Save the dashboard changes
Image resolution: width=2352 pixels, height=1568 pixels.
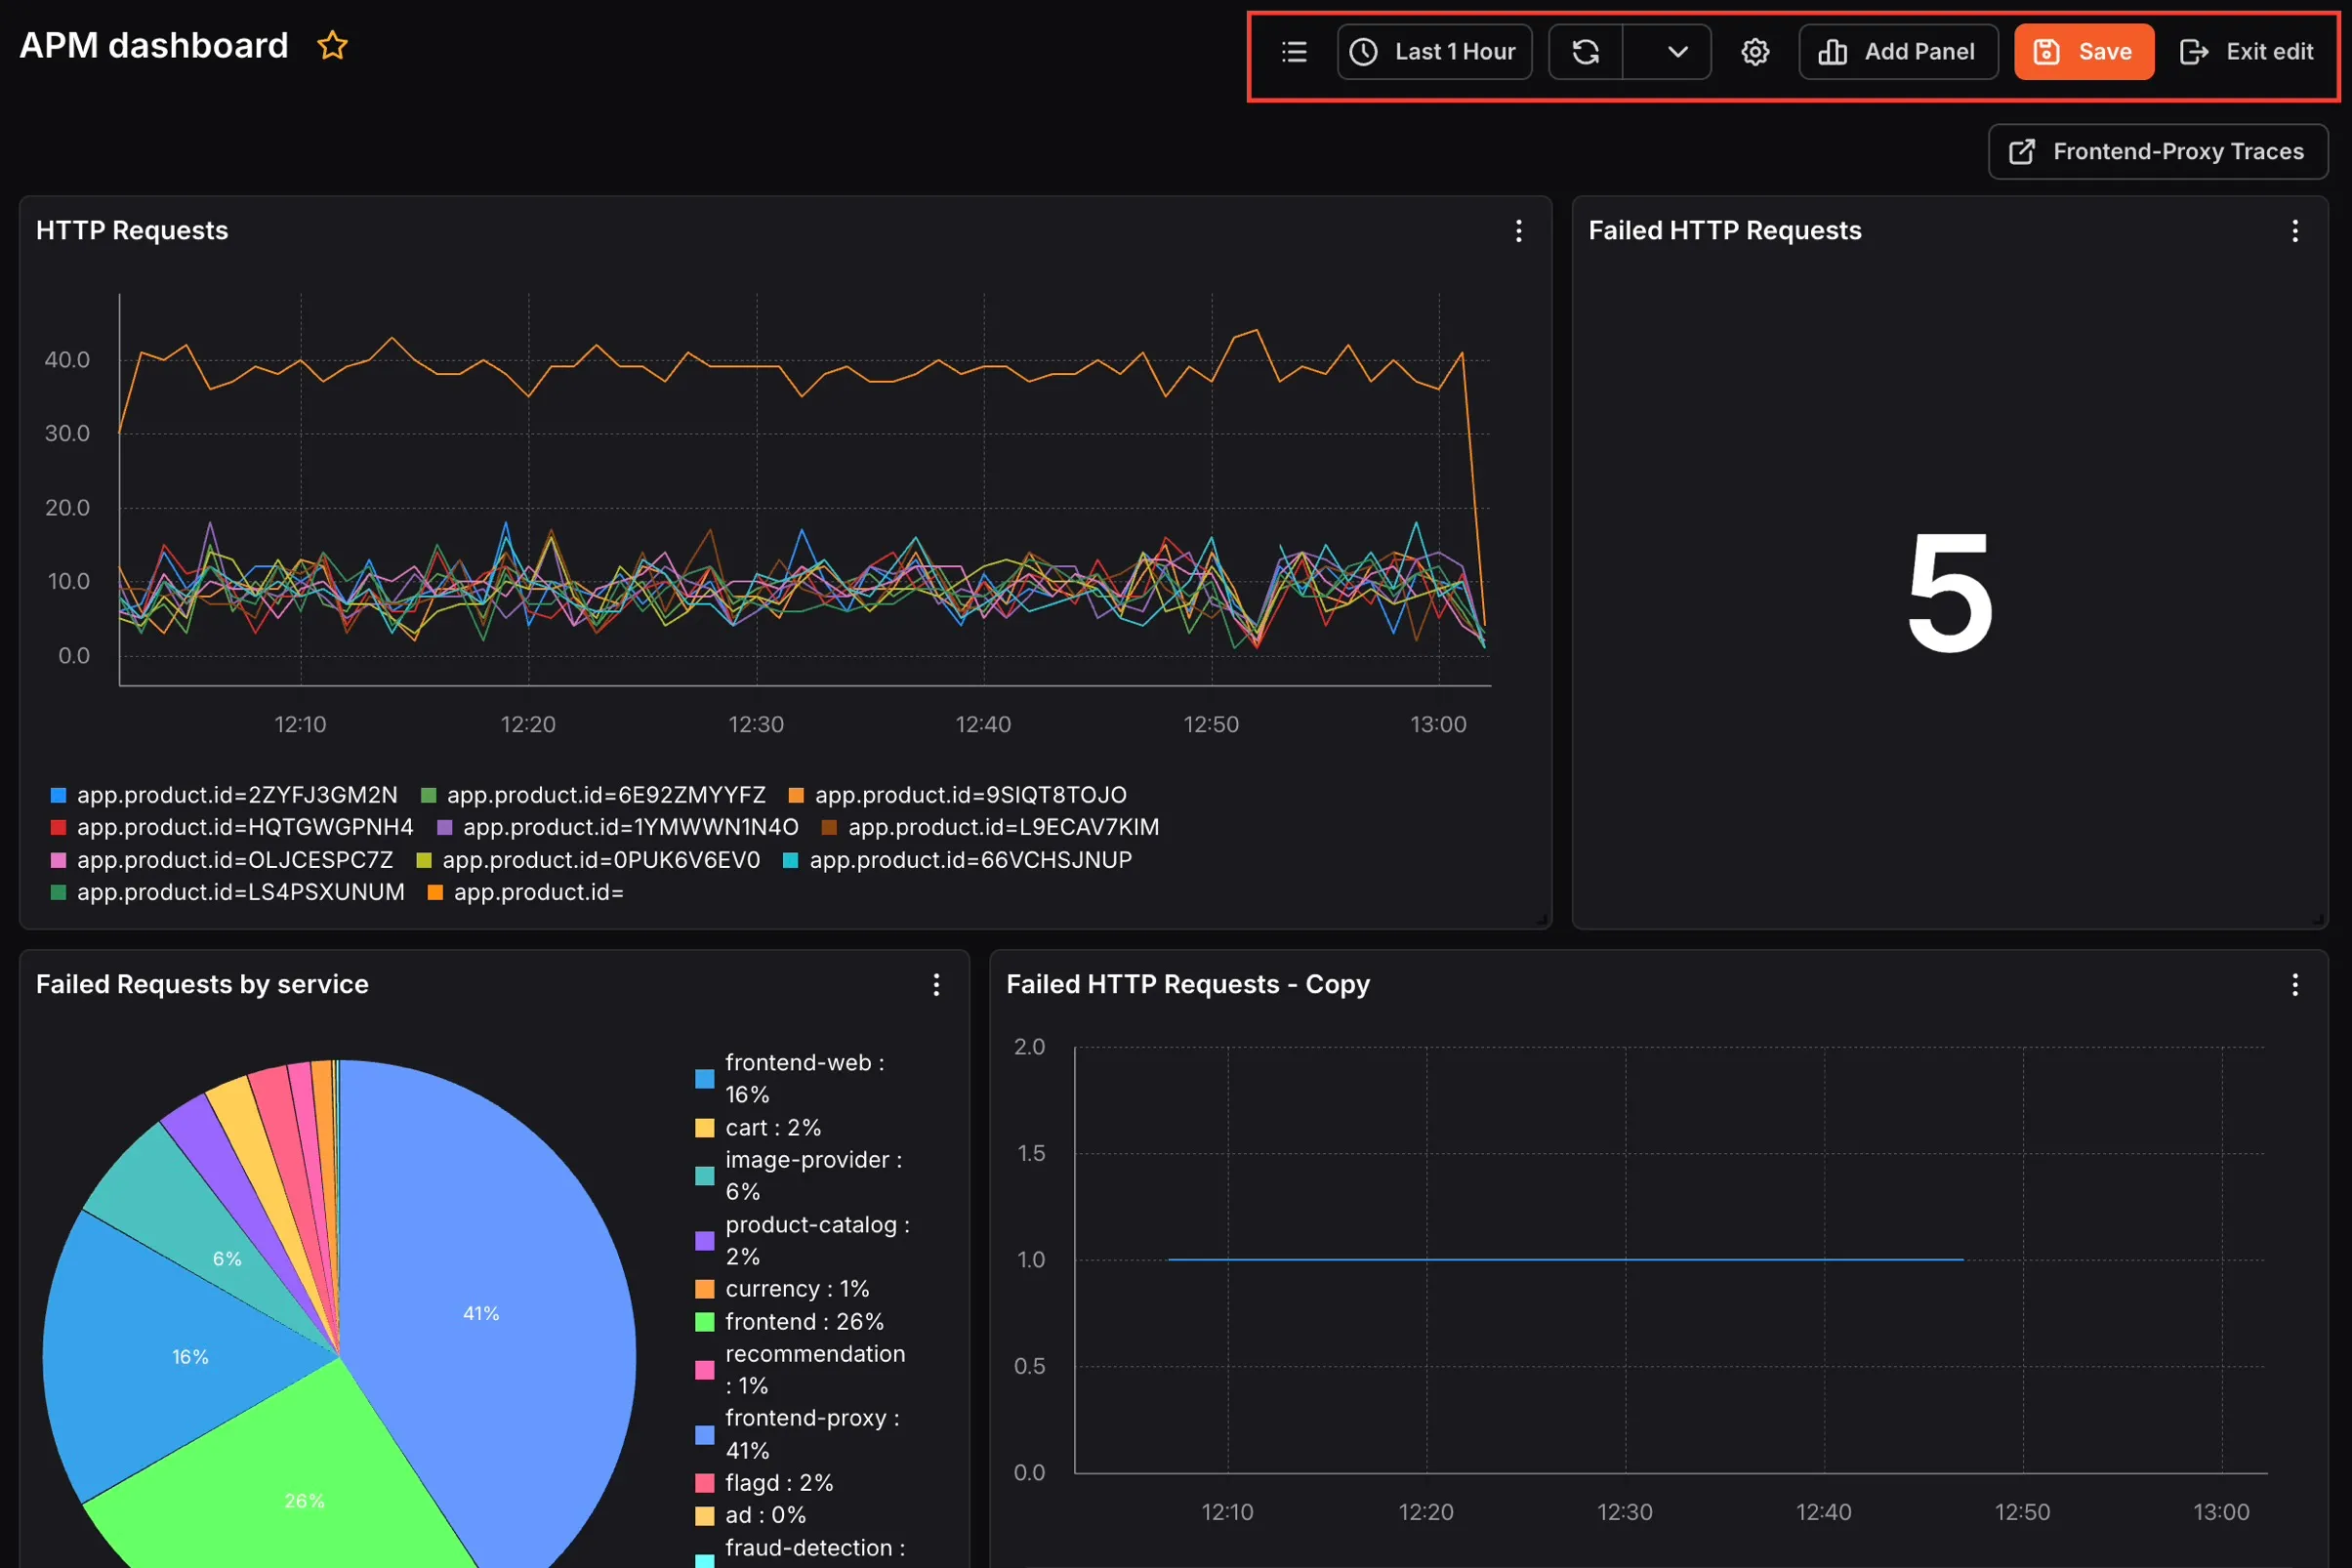click(2084, 52)
